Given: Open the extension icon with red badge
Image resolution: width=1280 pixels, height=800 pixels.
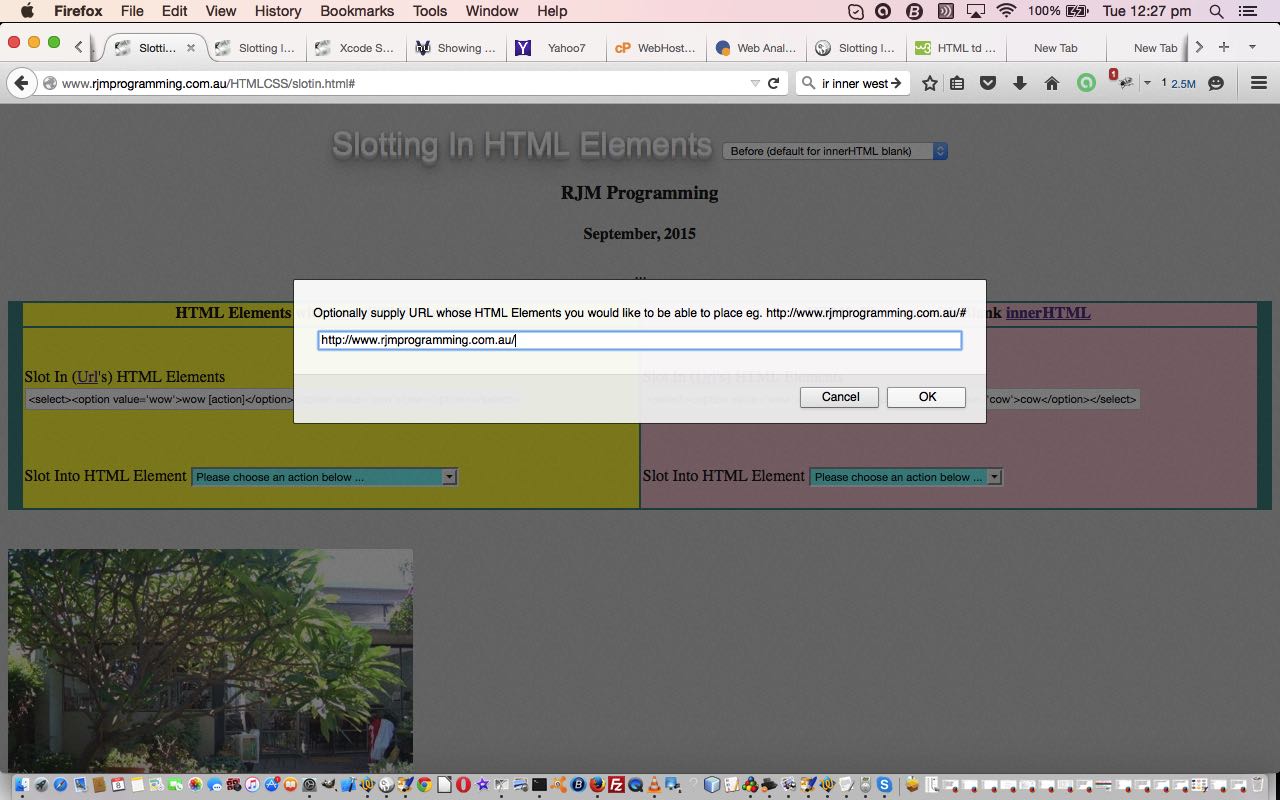Looking at the screenshot, I should point(1124,82).
